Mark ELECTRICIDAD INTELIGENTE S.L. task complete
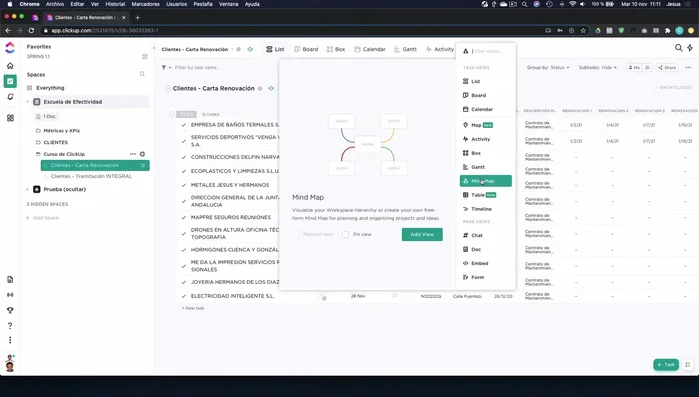The height and width of the screenshot is (397, 699). point(184,296)
